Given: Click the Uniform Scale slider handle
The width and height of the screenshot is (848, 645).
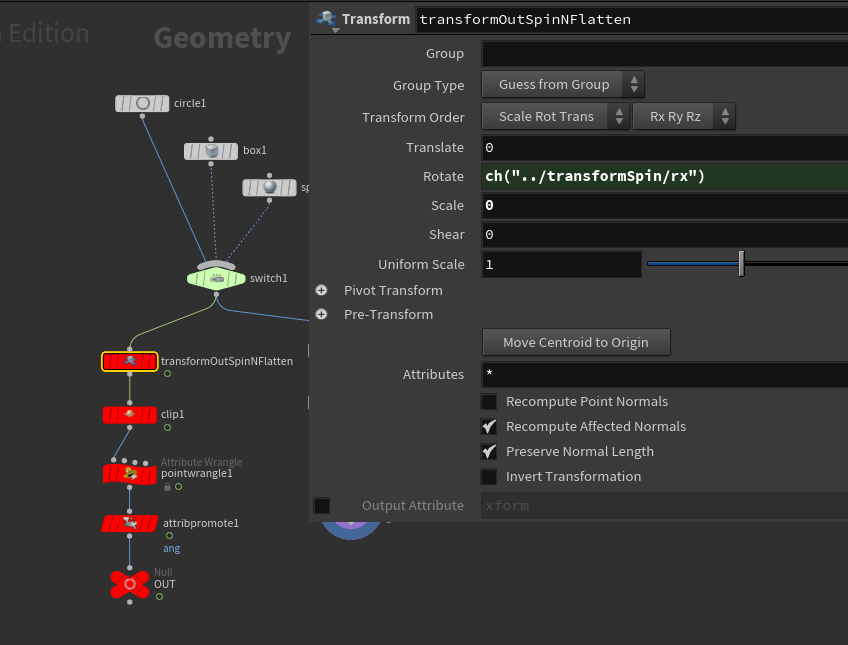Looking at the screenshot, I should (x=741, y=264).
